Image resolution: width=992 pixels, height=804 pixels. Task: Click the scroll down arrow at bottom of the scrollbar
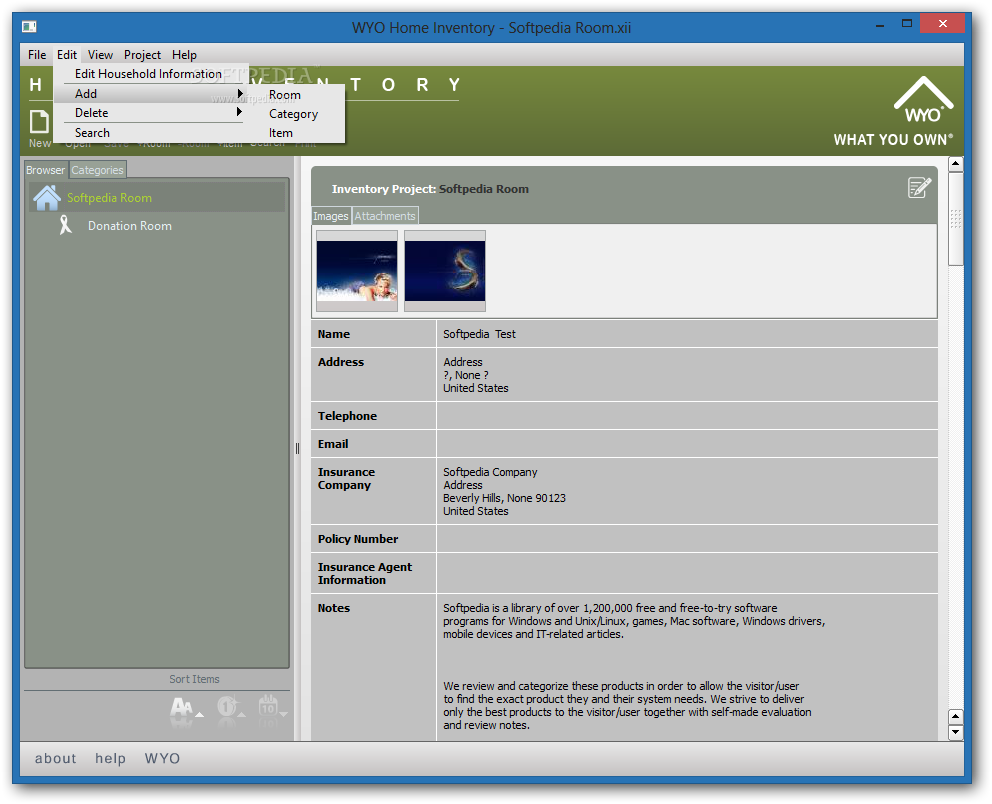click(x=955, y=733)
